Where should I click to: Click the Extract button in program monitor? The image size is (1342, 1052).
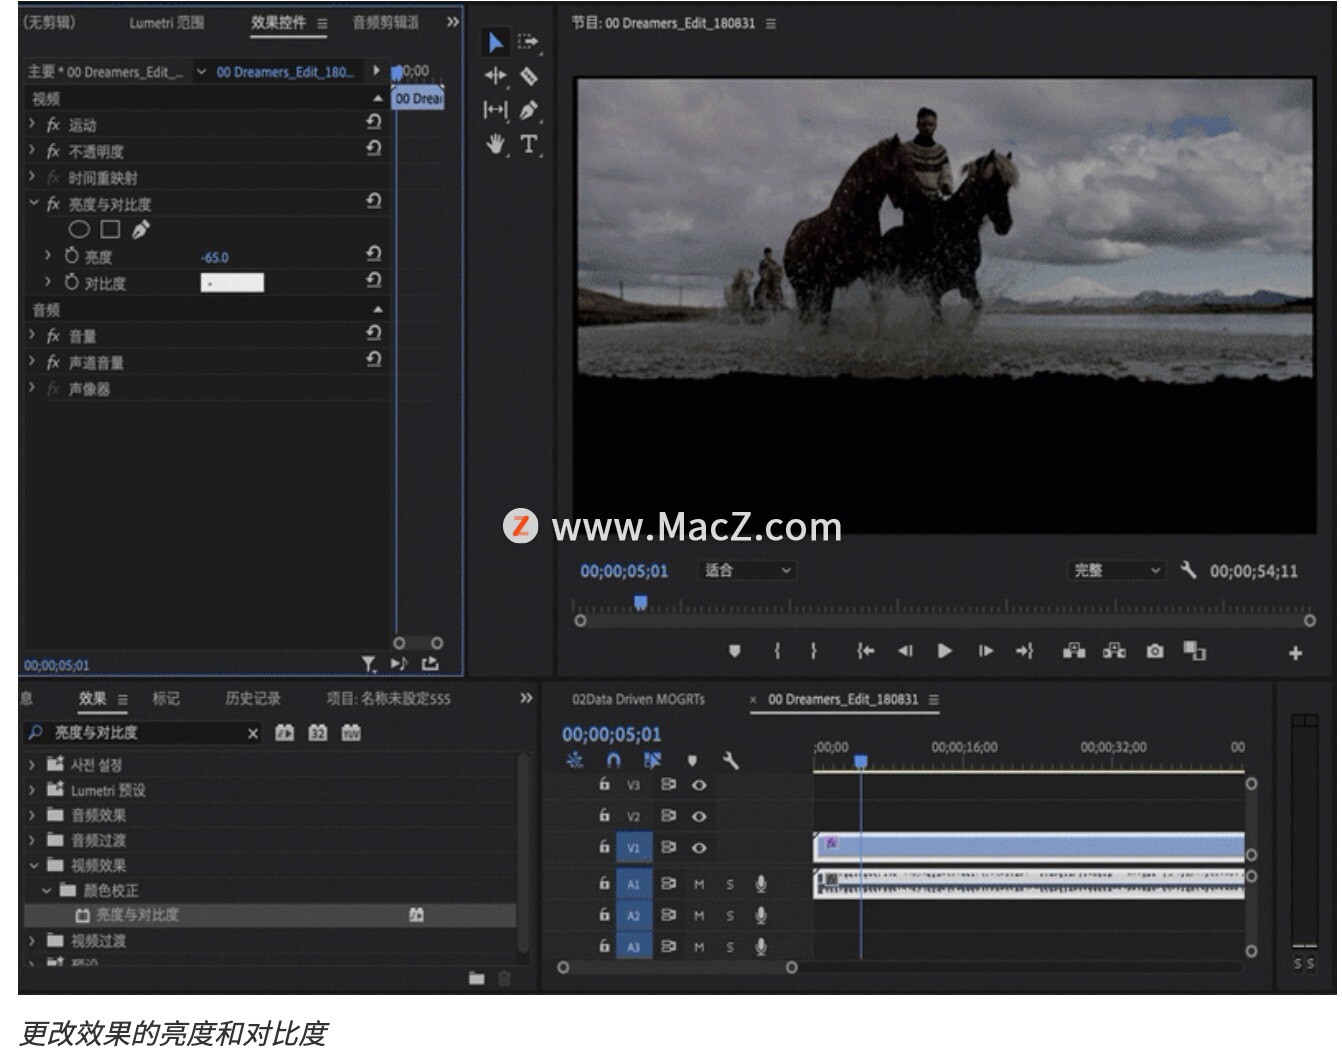pos(1114,651)
